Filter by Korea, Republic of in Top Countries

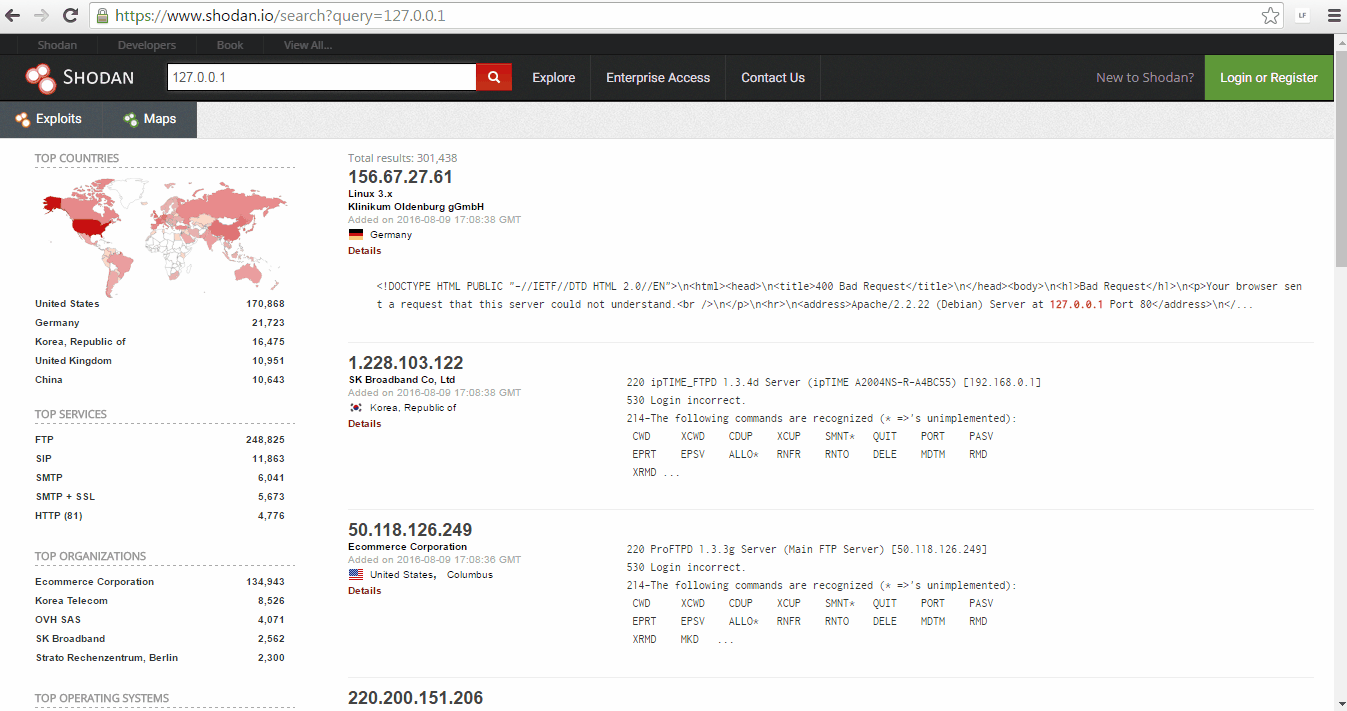coord(80,342)
